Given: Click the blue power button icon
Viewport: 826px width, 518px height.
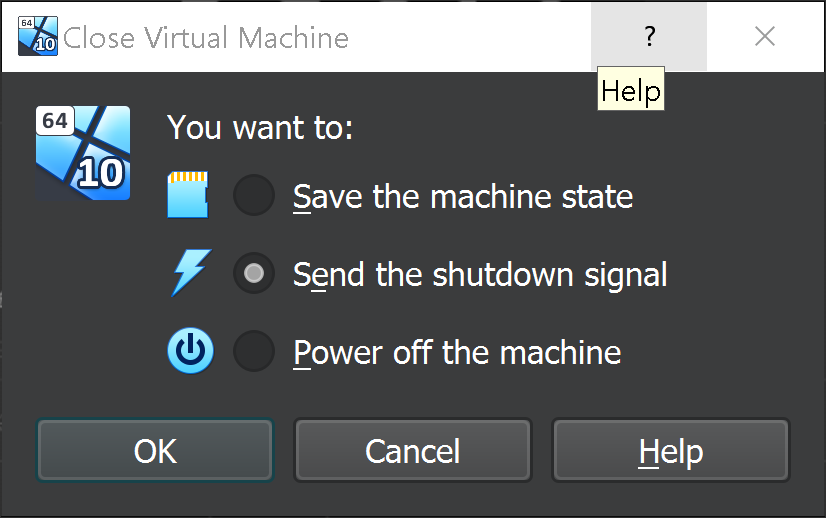Looking at the screenshot, I should (189, 352).
